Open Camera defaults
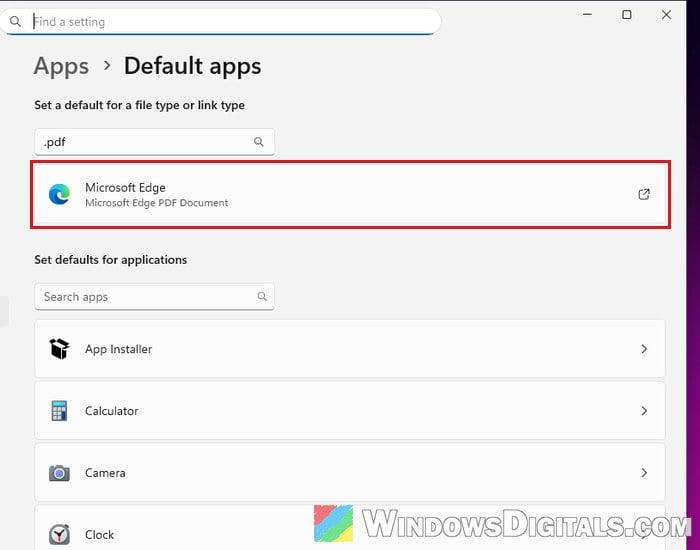Image resolution: width=700 pixels, height=550 pixels. (350, 473)
